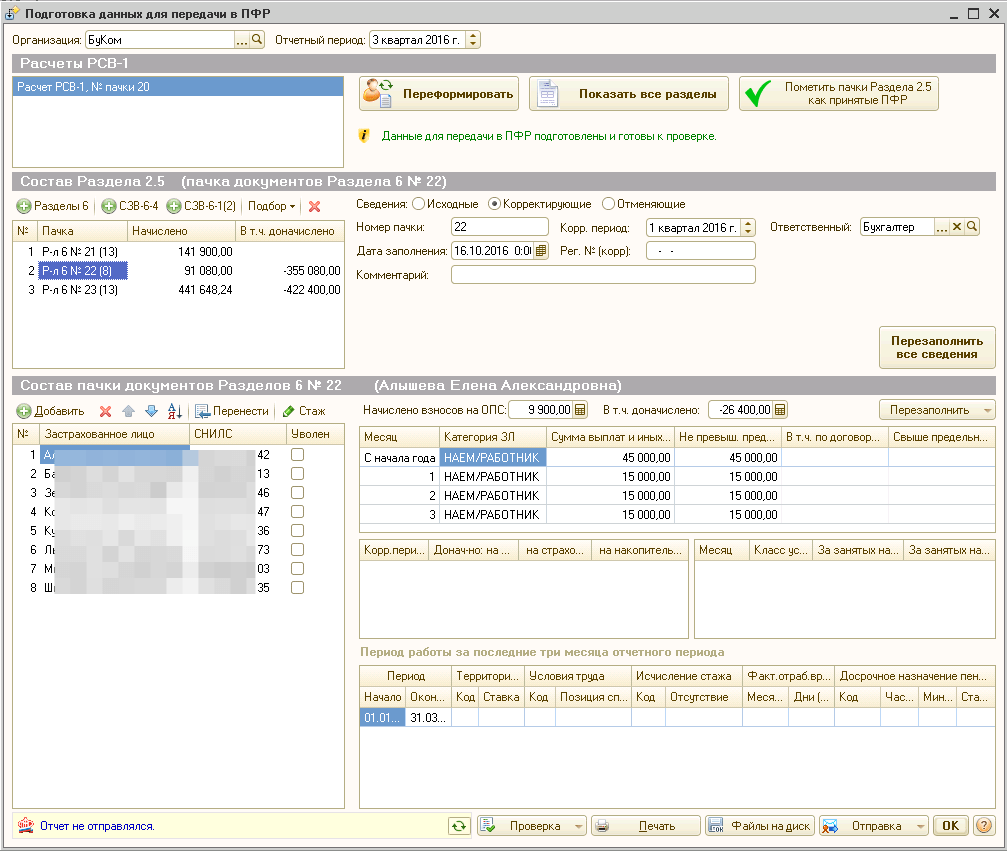The width and height of the screenshot is (1007, 851).
Task: Click the Переформировать button
Action: (440, 94)
